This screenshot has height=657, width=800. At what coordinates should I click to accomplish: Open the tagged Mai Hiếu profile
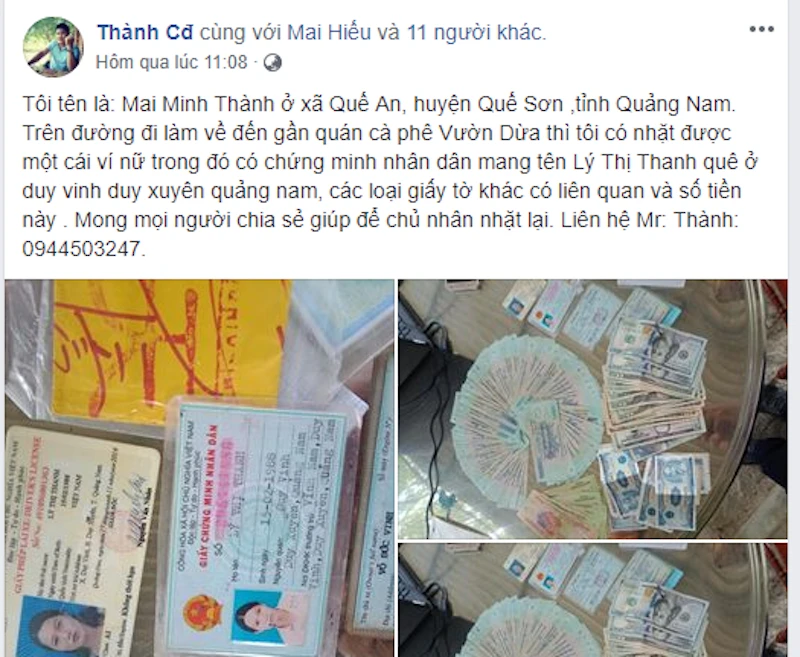coord(329,33)
